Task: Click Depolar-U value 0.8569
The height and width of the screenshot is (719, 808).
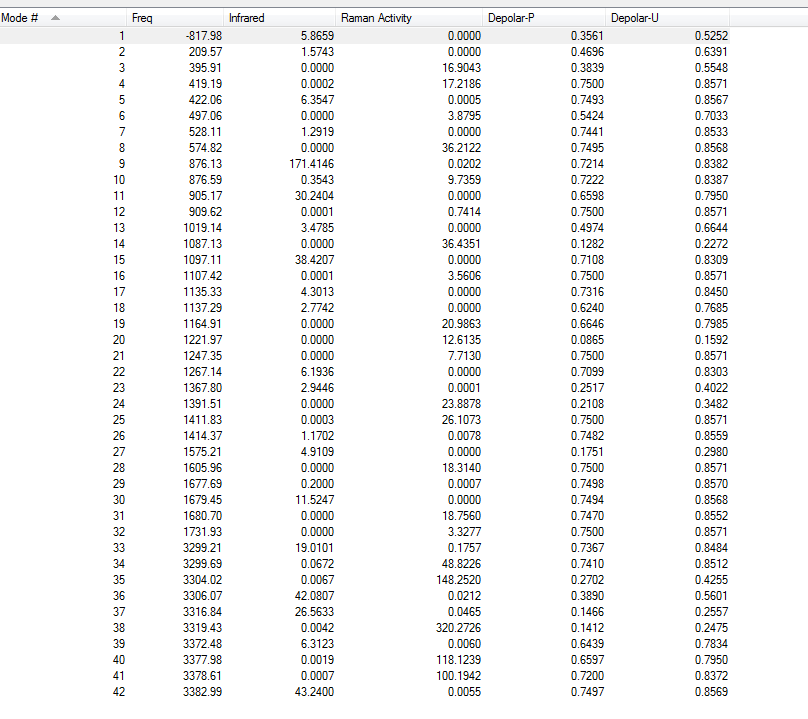Action: pyautogui.click(x=711, y=691)
